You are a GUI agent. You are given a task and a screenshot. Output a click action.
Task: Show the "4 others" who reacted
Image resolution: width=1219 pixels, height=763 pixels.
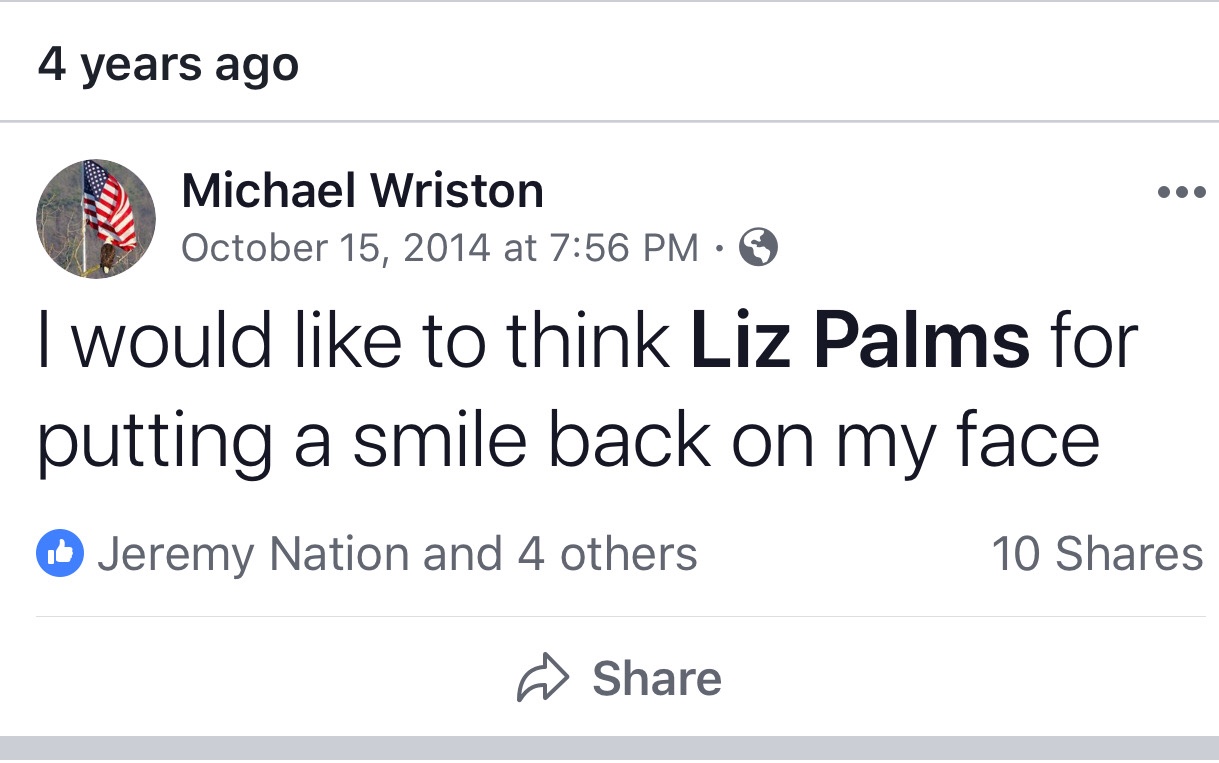click(x=607, y=554)
